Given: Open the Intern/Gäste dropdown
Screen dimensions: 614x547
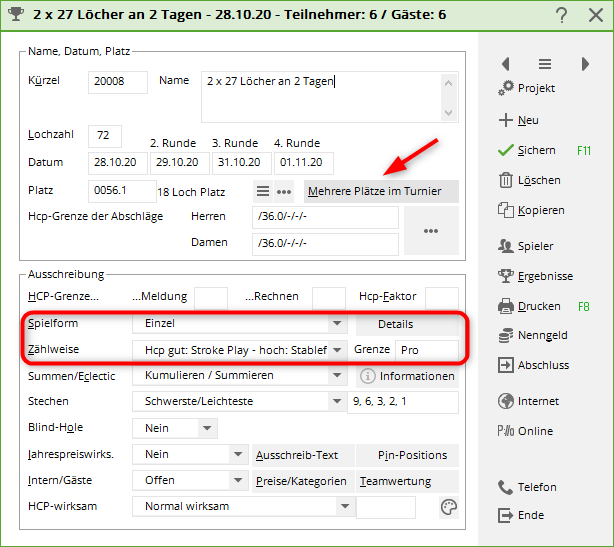Looking at the screenshot, I should 237,480.
